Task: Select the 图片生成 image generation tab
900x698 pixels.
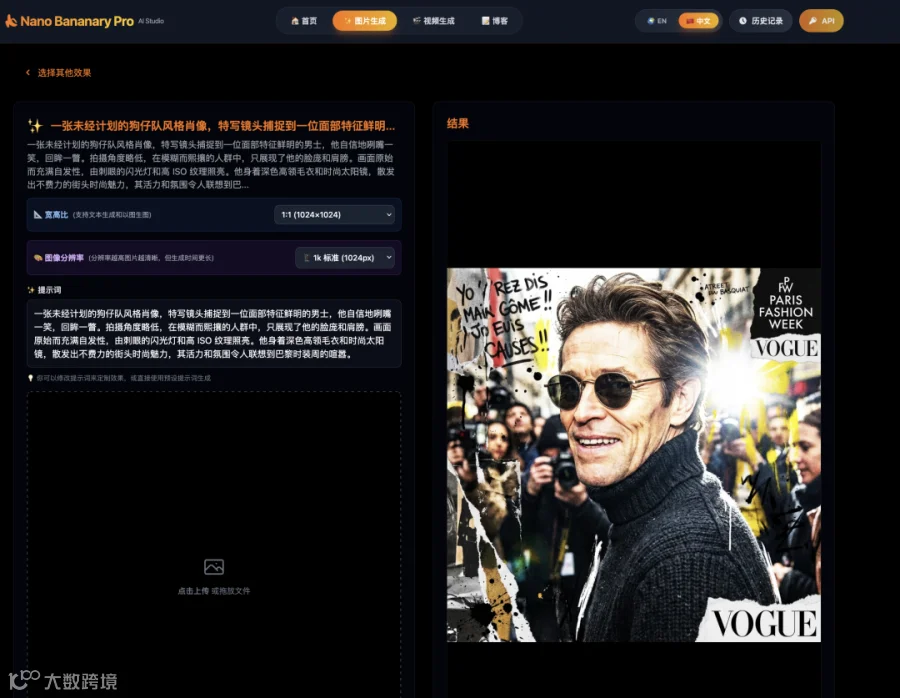Action: [364, 21]
